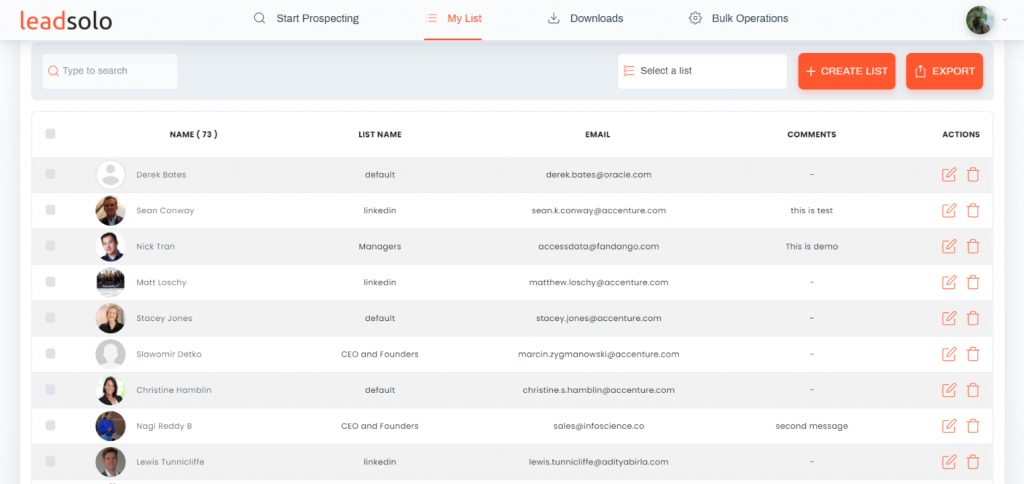Expand the profile menu chevron
The image size is (1024, 484).
[x=1004, y=20]
